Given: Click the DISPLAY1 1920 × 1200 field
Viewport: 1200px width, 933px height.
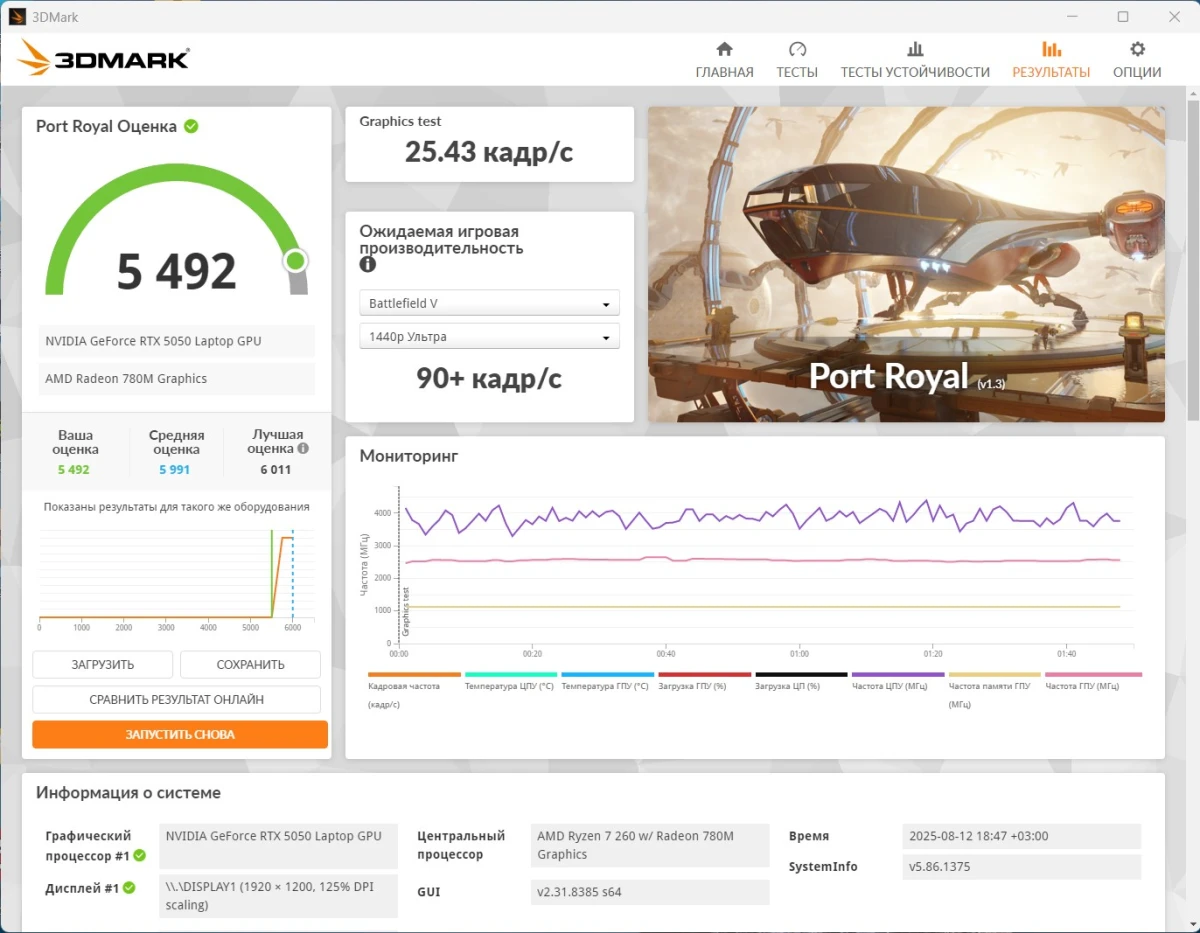Looking at the screenshot, I should click(x=279, y=896).
